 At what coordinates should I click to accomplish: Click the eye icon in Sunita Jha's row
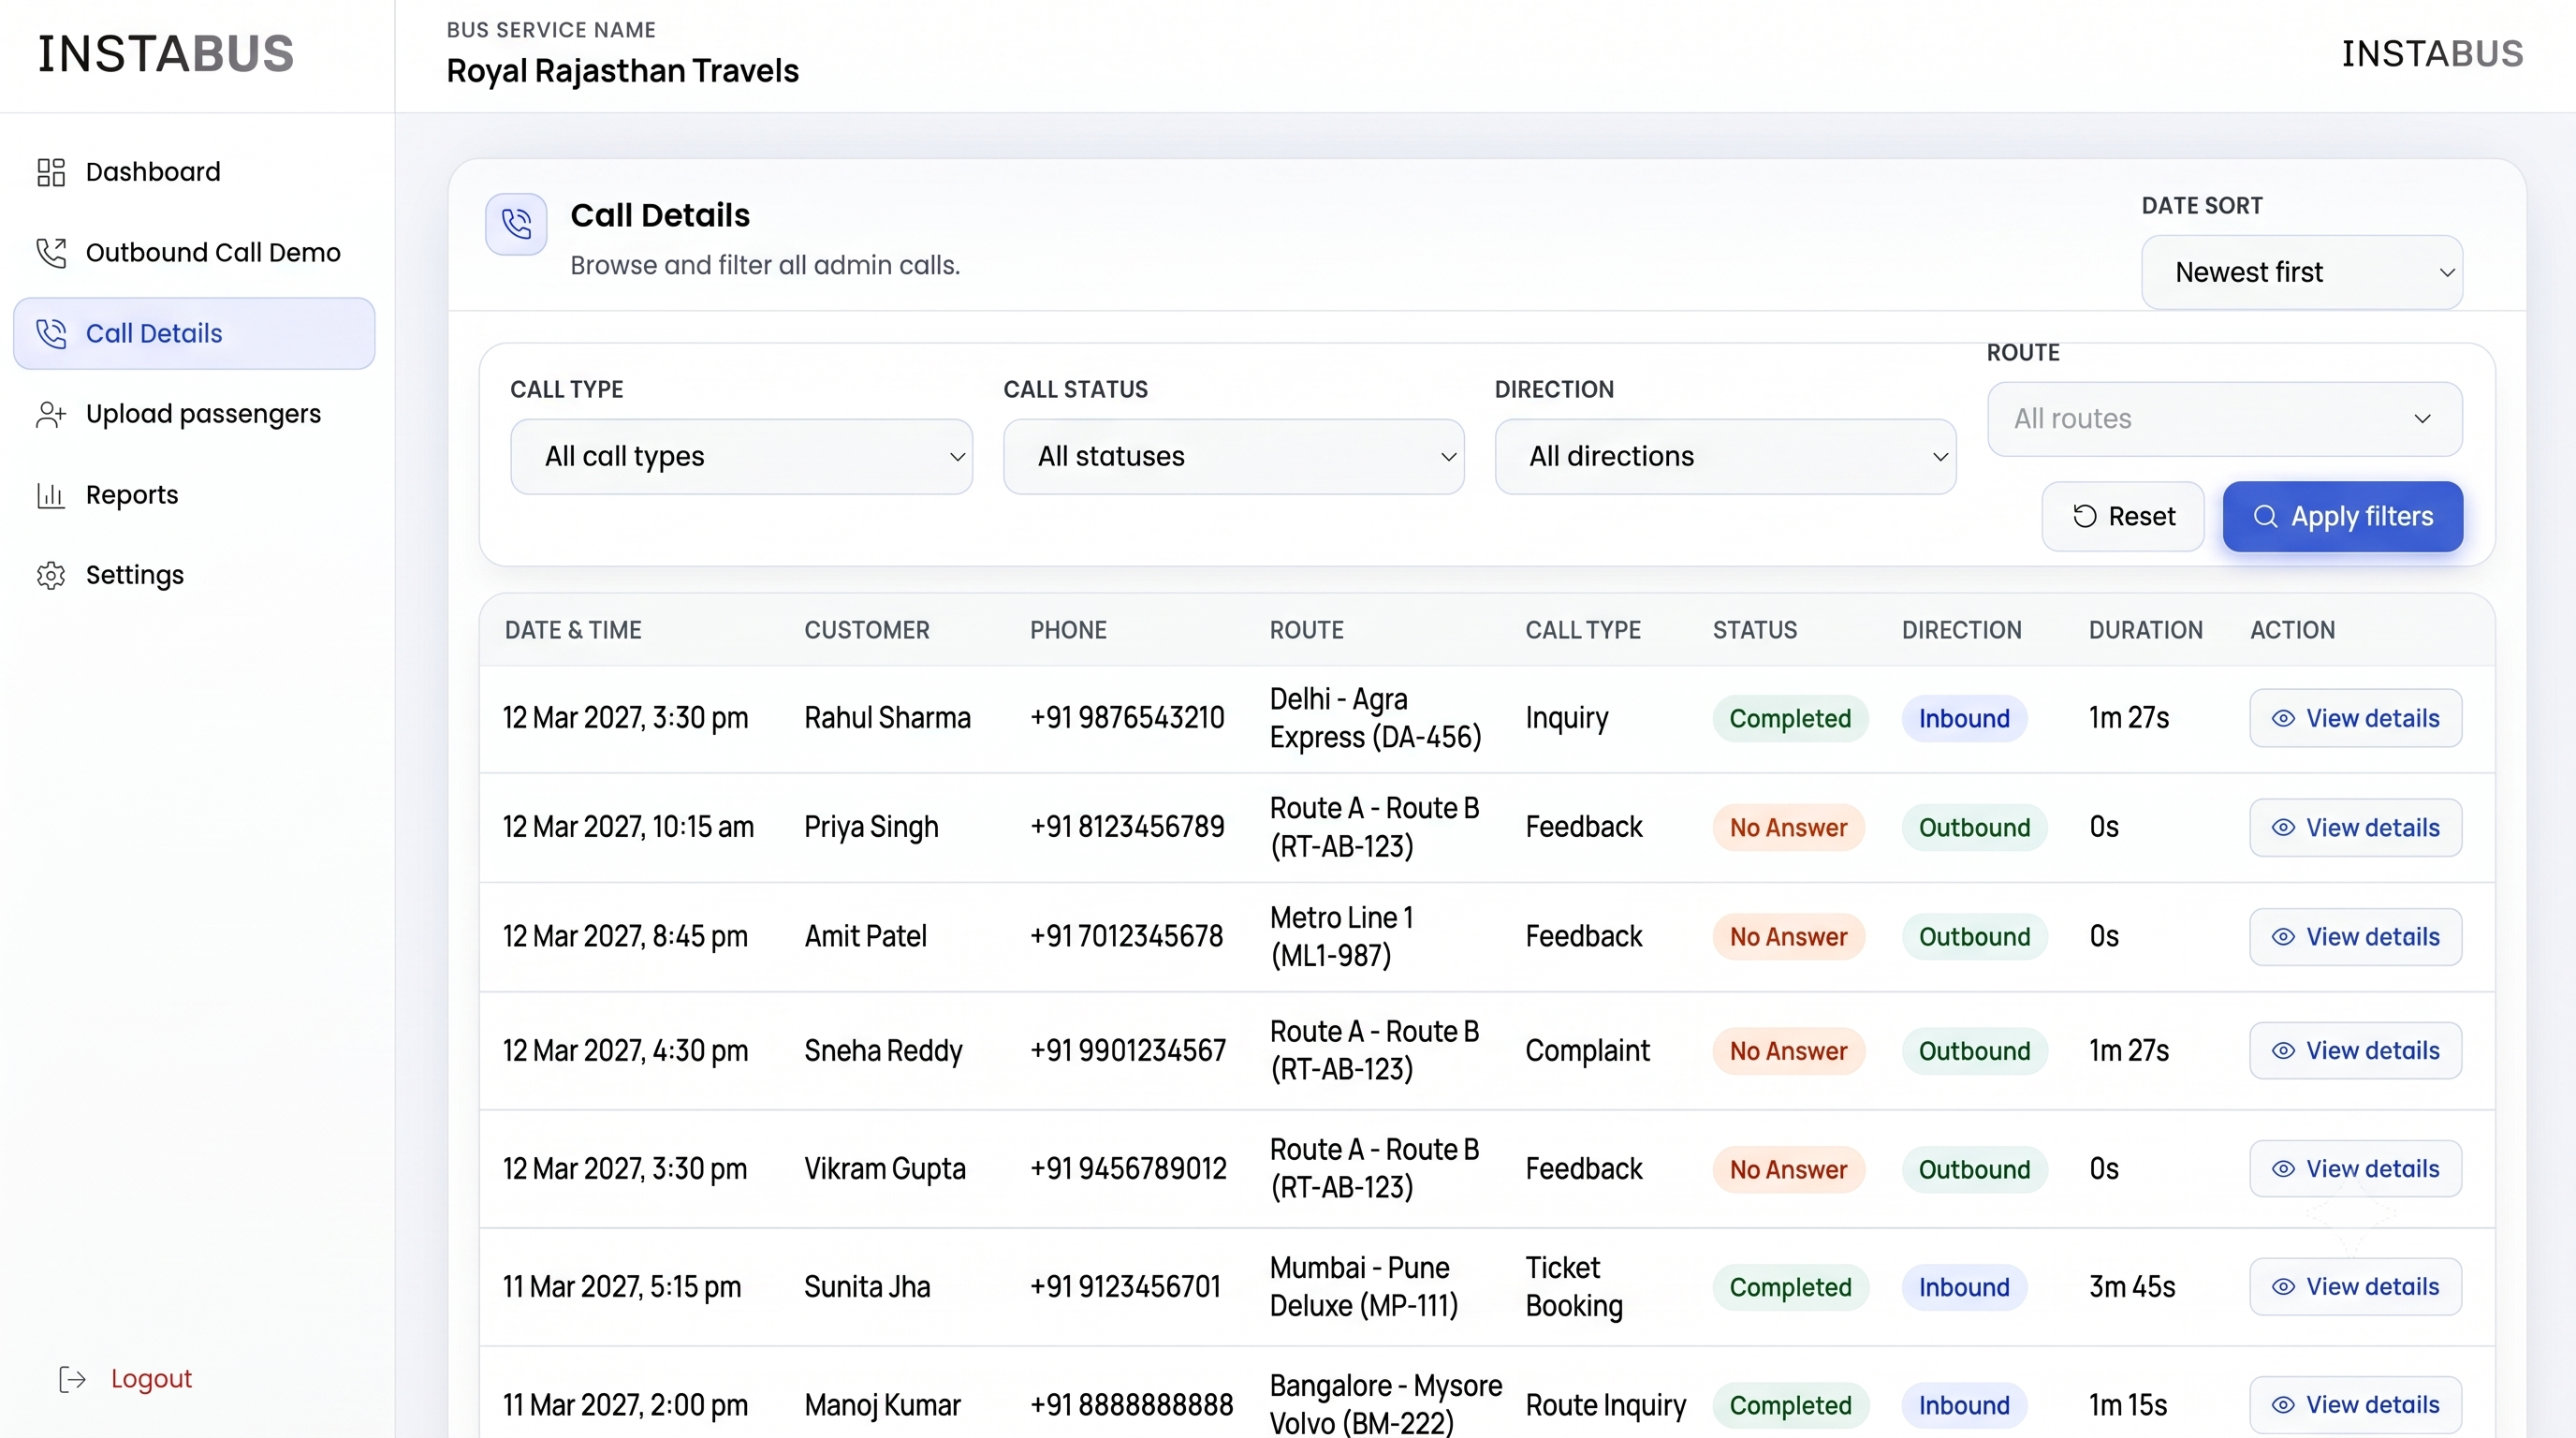(2283, 1287)
